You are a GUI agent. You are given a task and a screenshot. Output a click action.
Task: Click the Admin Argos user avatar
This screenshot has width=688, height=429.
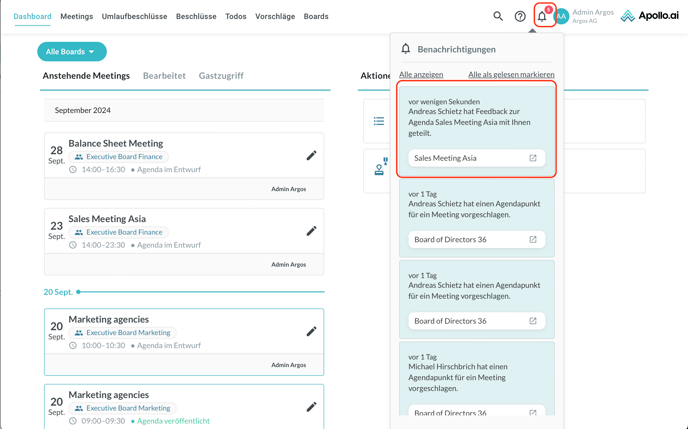562,16
